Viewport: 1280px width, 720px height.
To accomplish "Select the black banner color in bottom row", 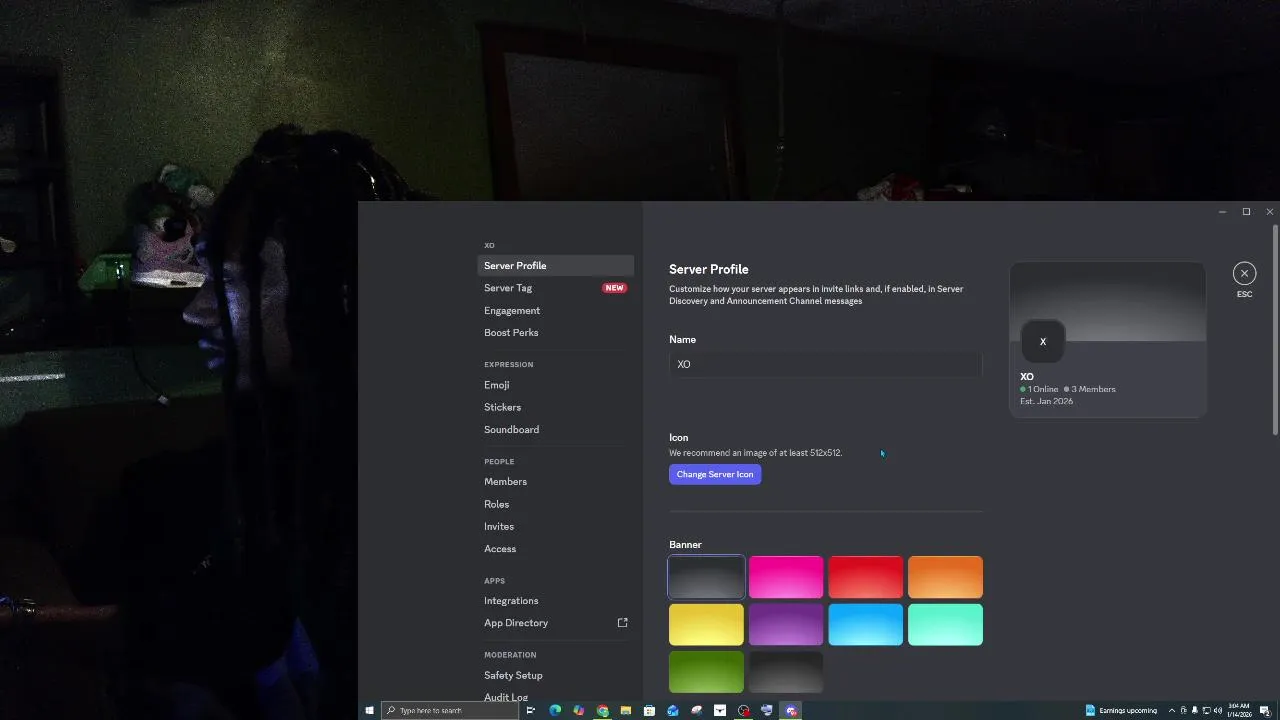I will click(x=786, y=672).
